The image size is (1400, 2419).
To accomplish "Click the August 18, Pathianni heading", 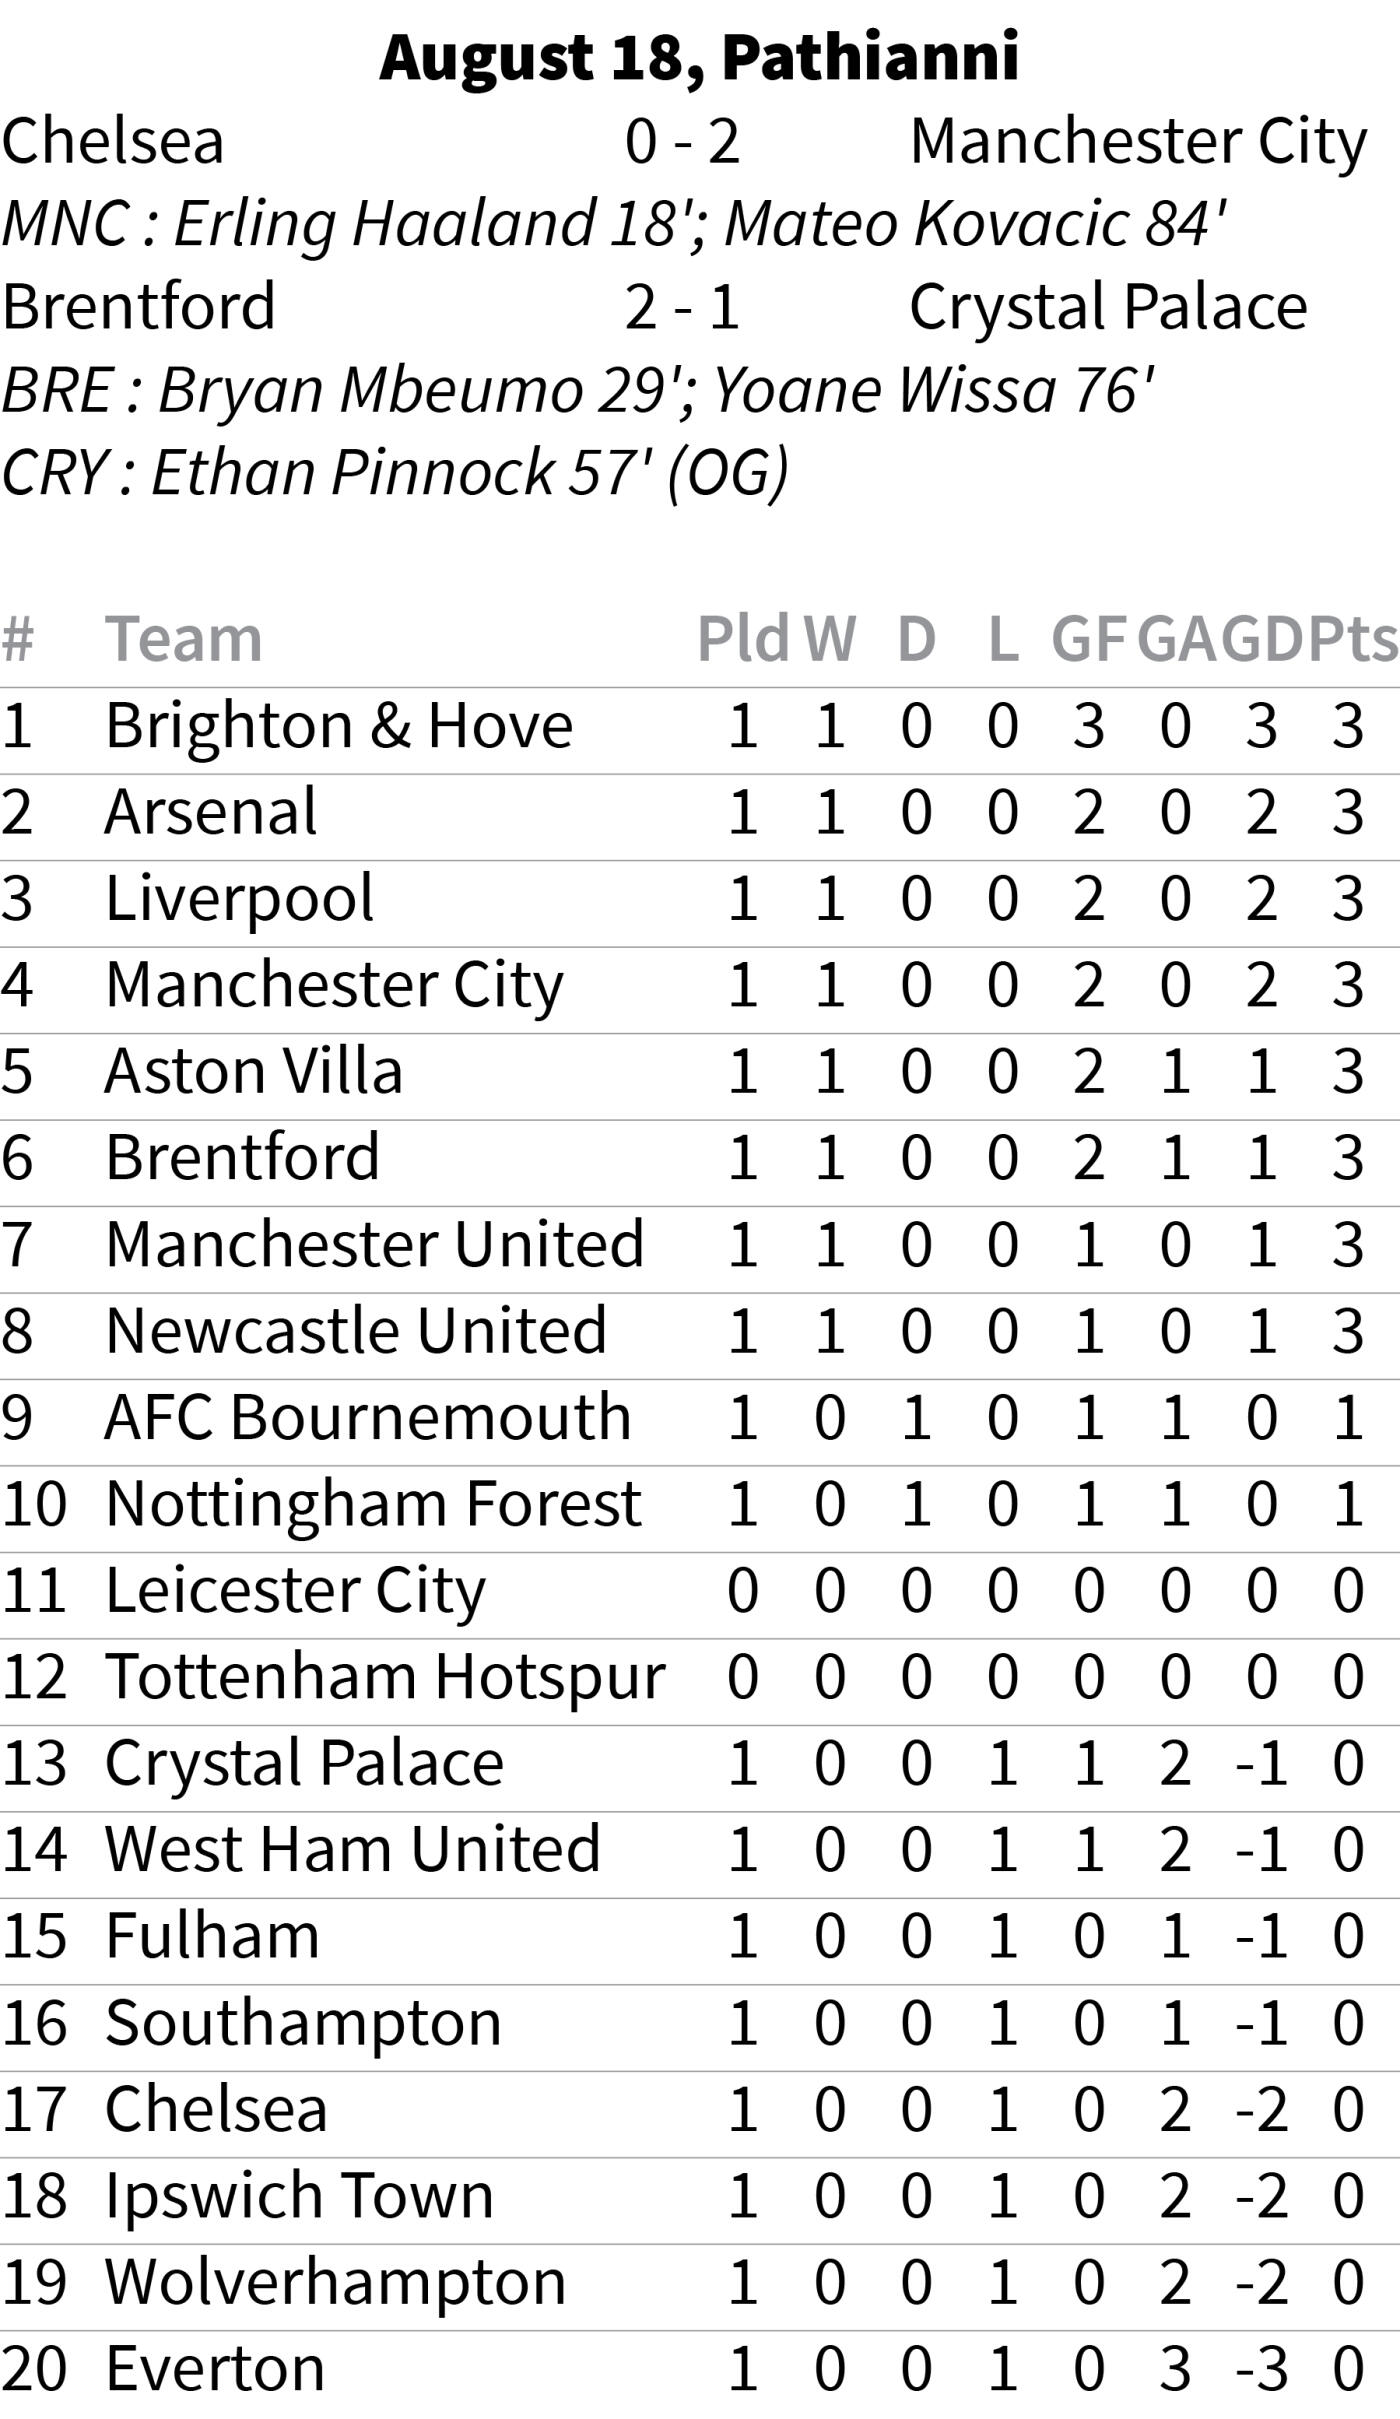I will pos(700,57).
